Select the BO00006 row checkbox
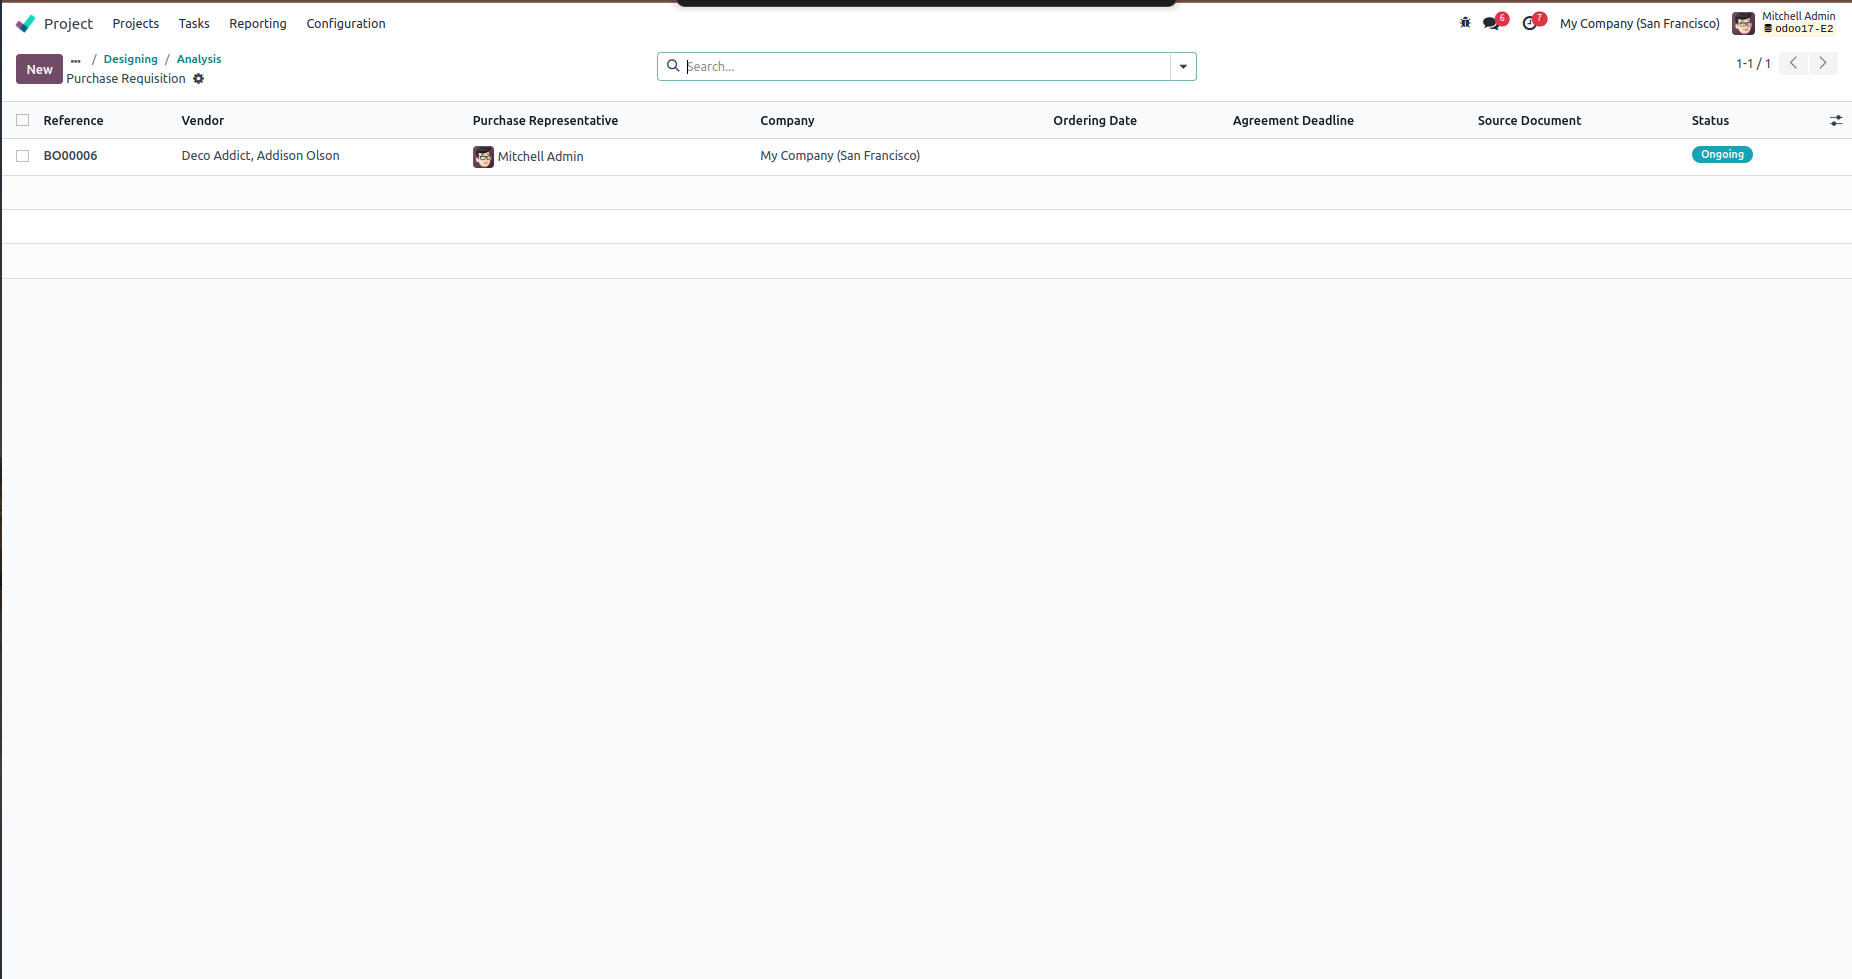Viewport: 1852px width, 979px height. click(22, 156)
